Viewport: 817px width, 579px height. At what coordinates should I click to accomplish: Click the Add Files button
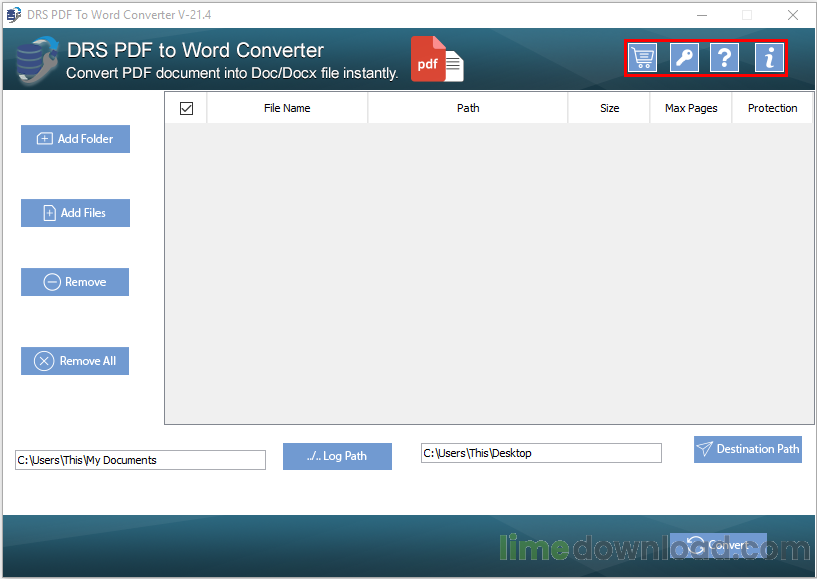coord(76,213)
